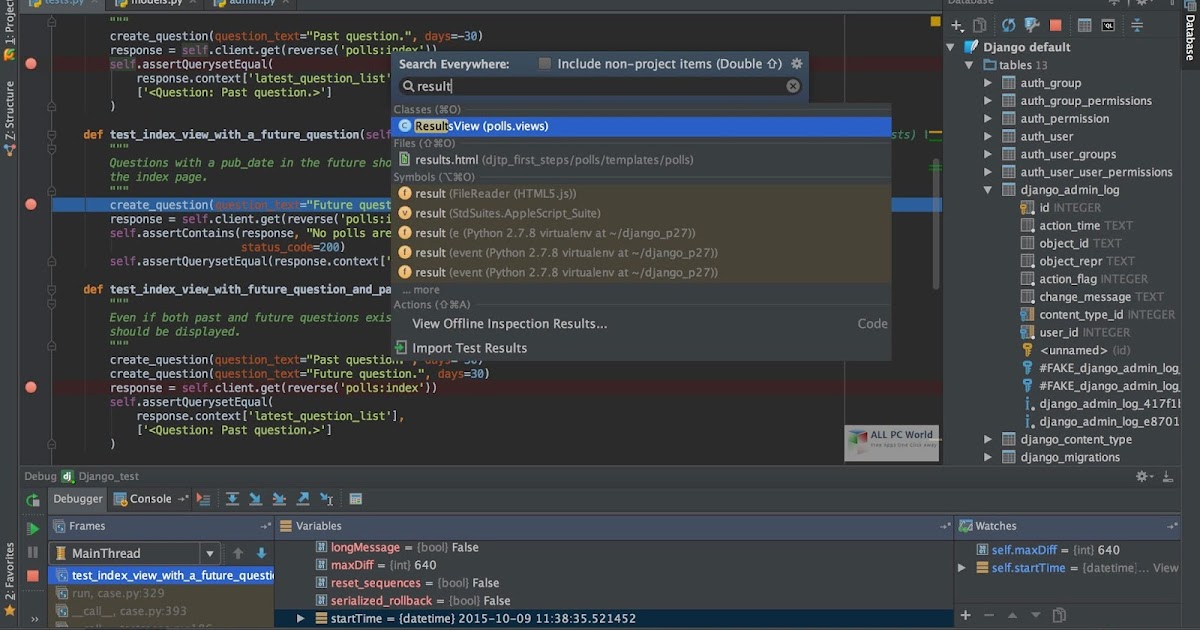Expand the startTime variable node
This screenshot has width=1200, height=630.
coord(300,619)
